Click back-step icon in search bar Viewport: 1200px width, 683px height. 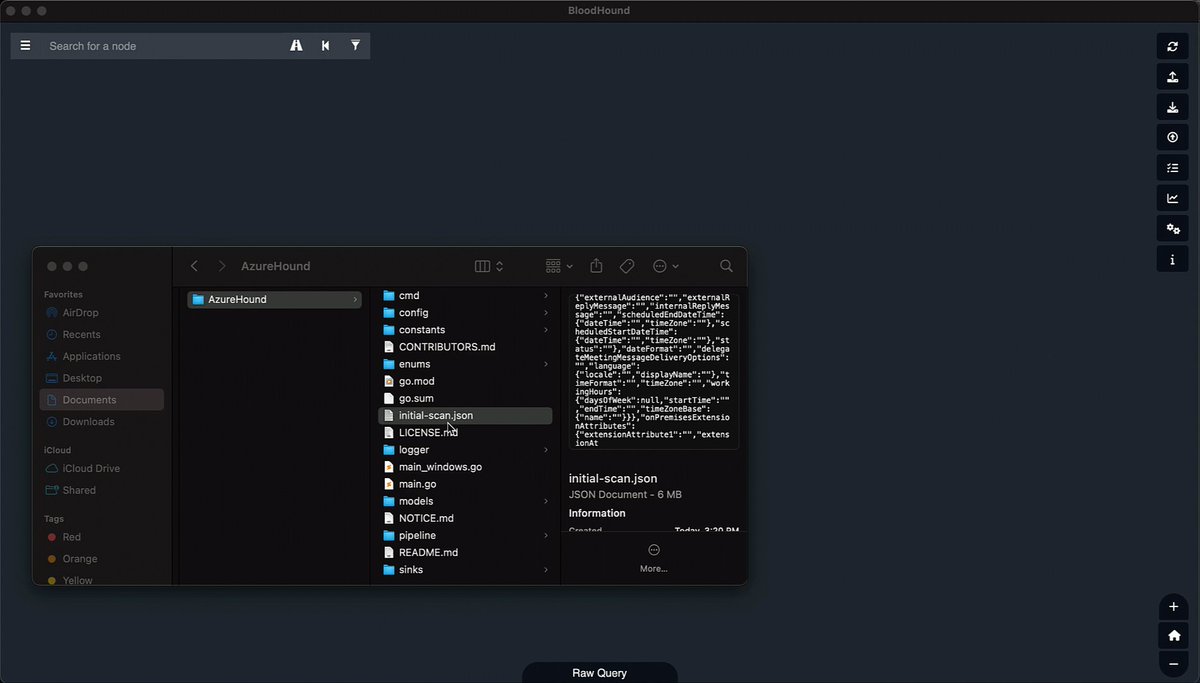[326, 45]
